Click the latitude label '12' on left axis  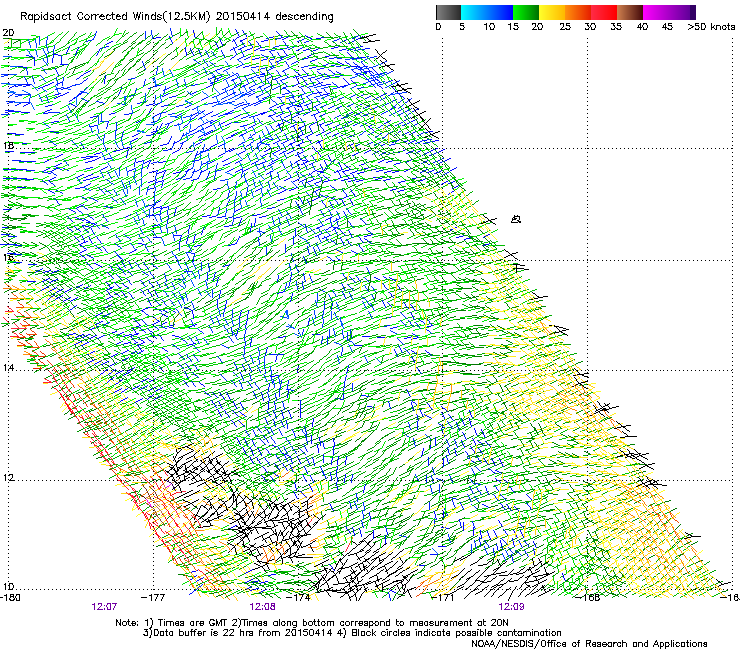[8, 478]
